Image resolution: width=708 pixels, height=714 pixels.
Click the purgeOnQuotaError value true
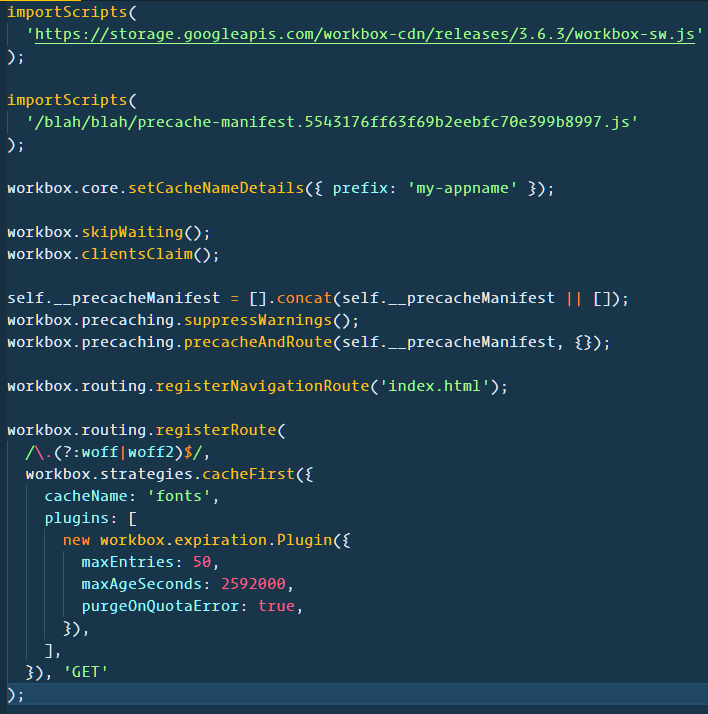pos(276,606)
